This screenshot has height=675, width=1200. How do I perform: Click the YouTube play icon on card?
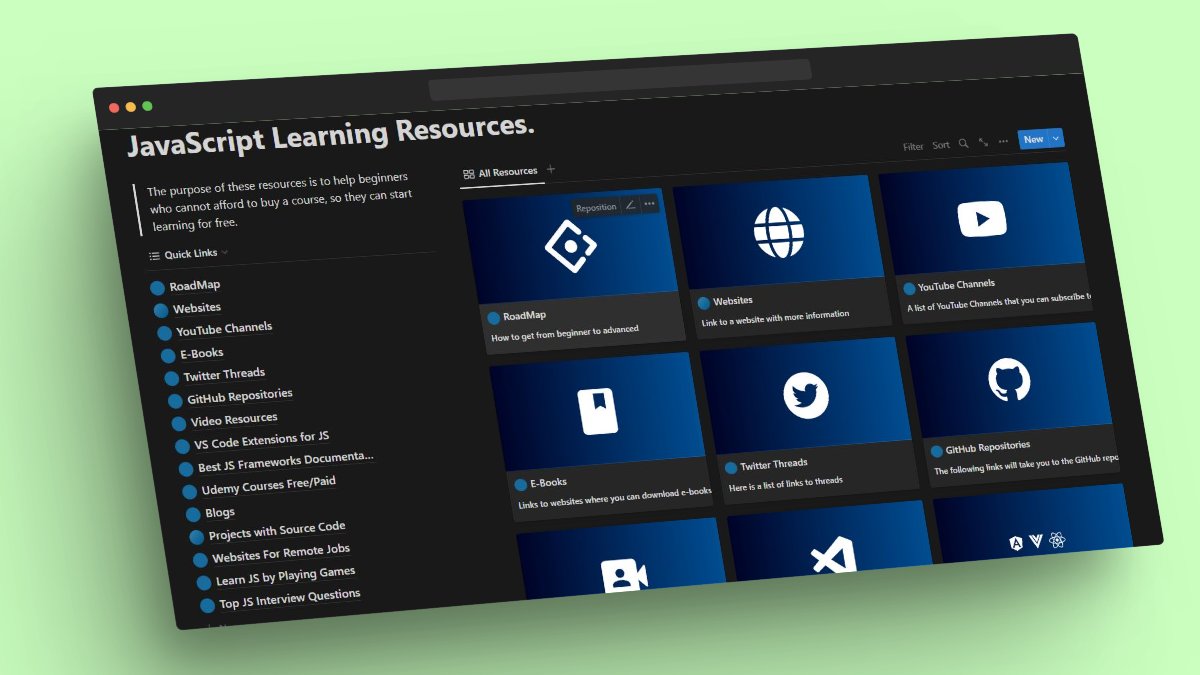[x=982, y=218]
